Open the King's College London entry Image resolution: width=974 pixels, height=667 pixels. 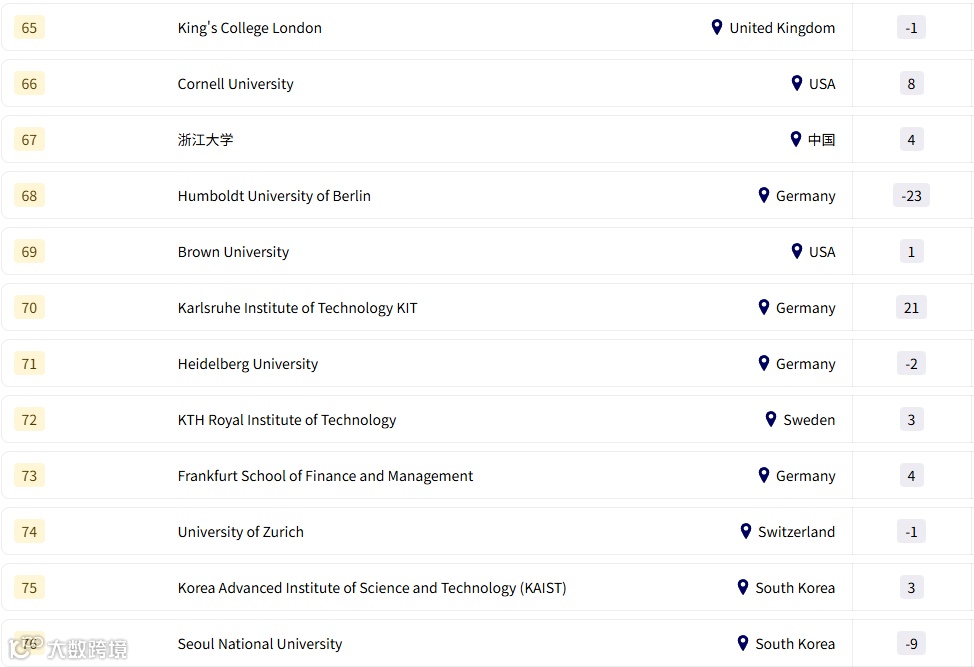(249, 28)
